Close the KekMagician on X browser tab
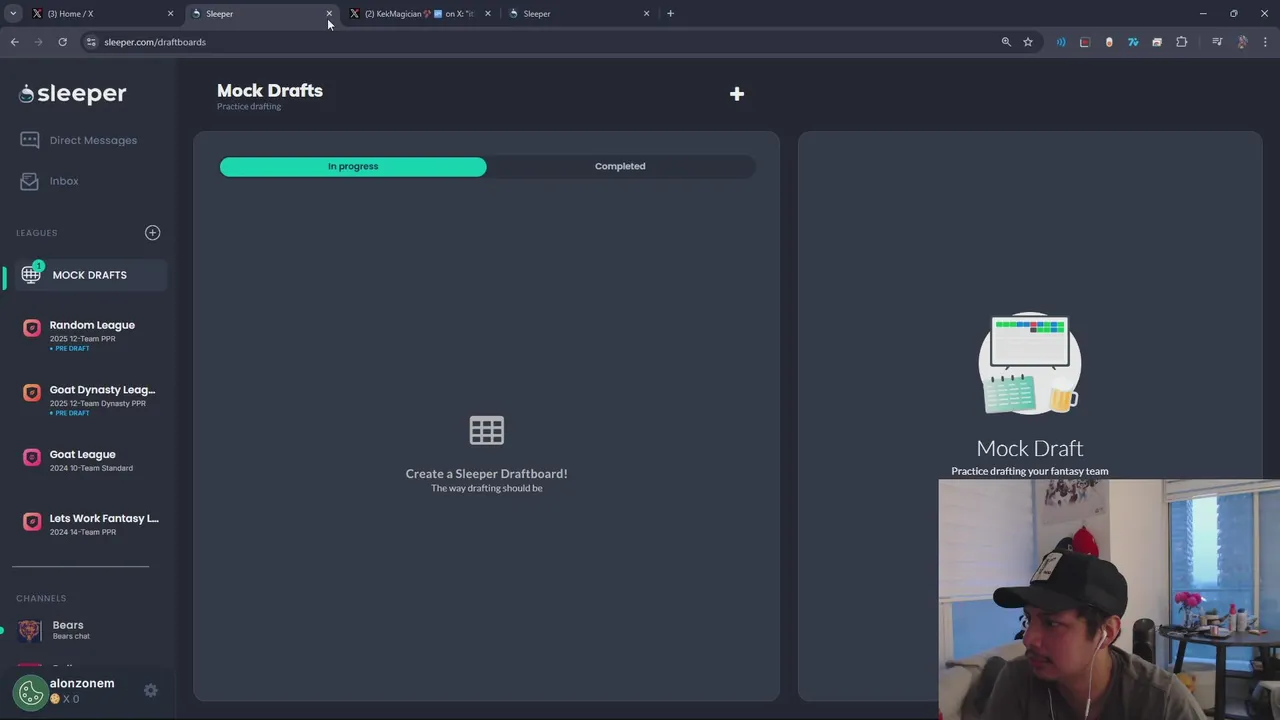 487,14
